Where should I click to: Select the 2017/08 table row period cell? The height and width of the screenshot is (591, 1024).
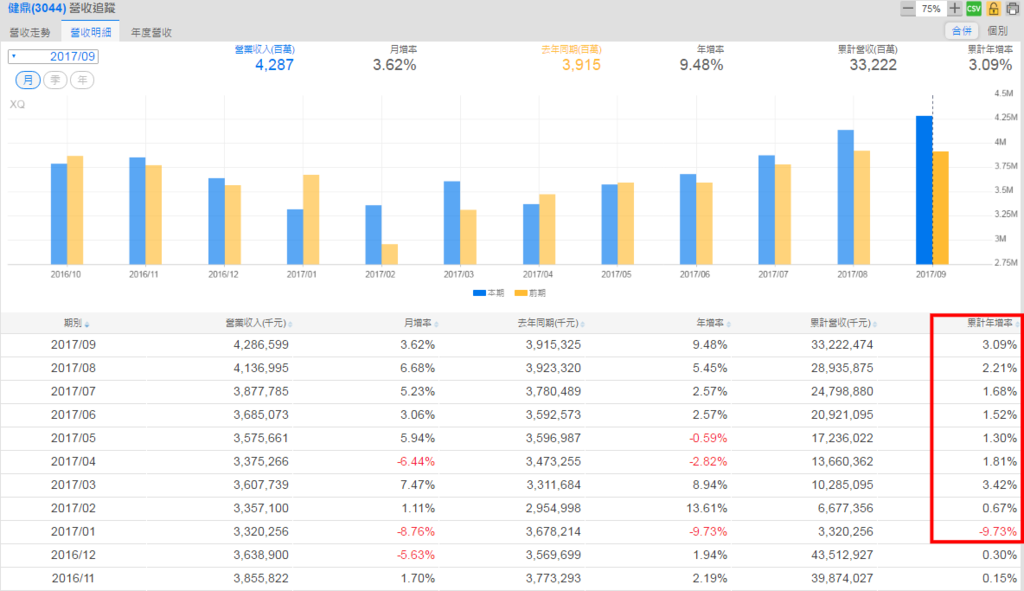pyautogui.click(x=73, y=368)
